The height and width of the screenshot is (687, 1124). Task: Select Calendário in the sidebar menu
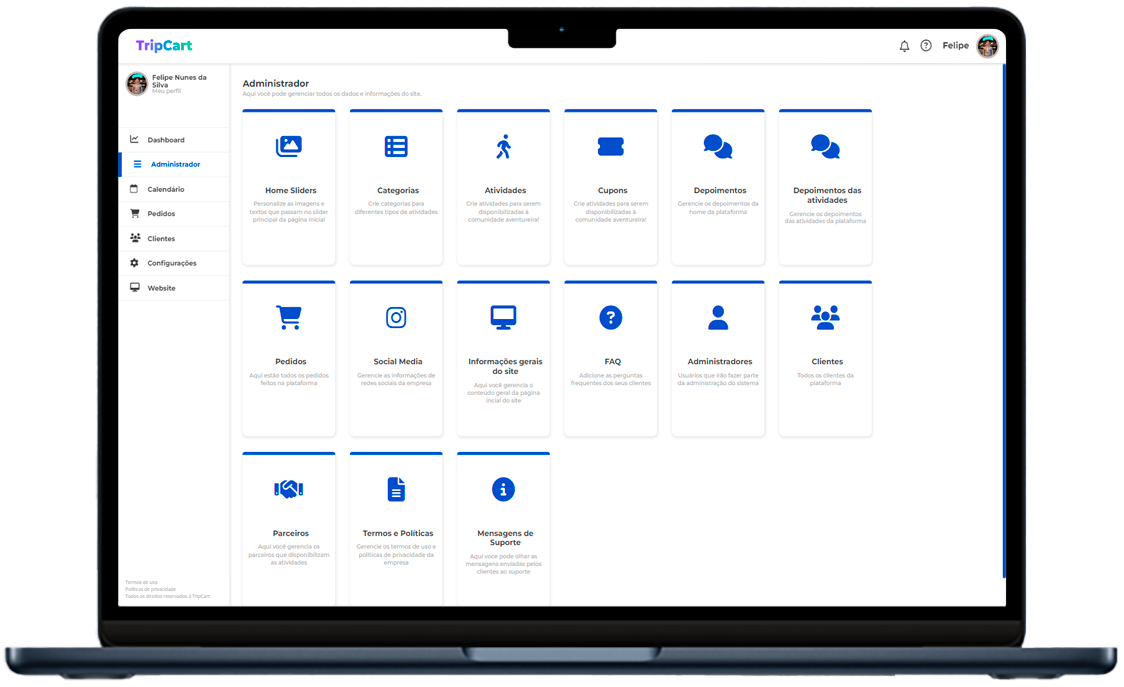point(166,189)
